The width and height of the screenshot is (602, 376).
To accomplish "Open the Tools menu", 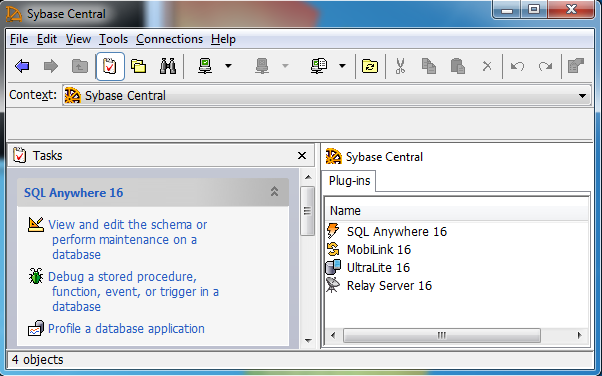I will point(114,39).
